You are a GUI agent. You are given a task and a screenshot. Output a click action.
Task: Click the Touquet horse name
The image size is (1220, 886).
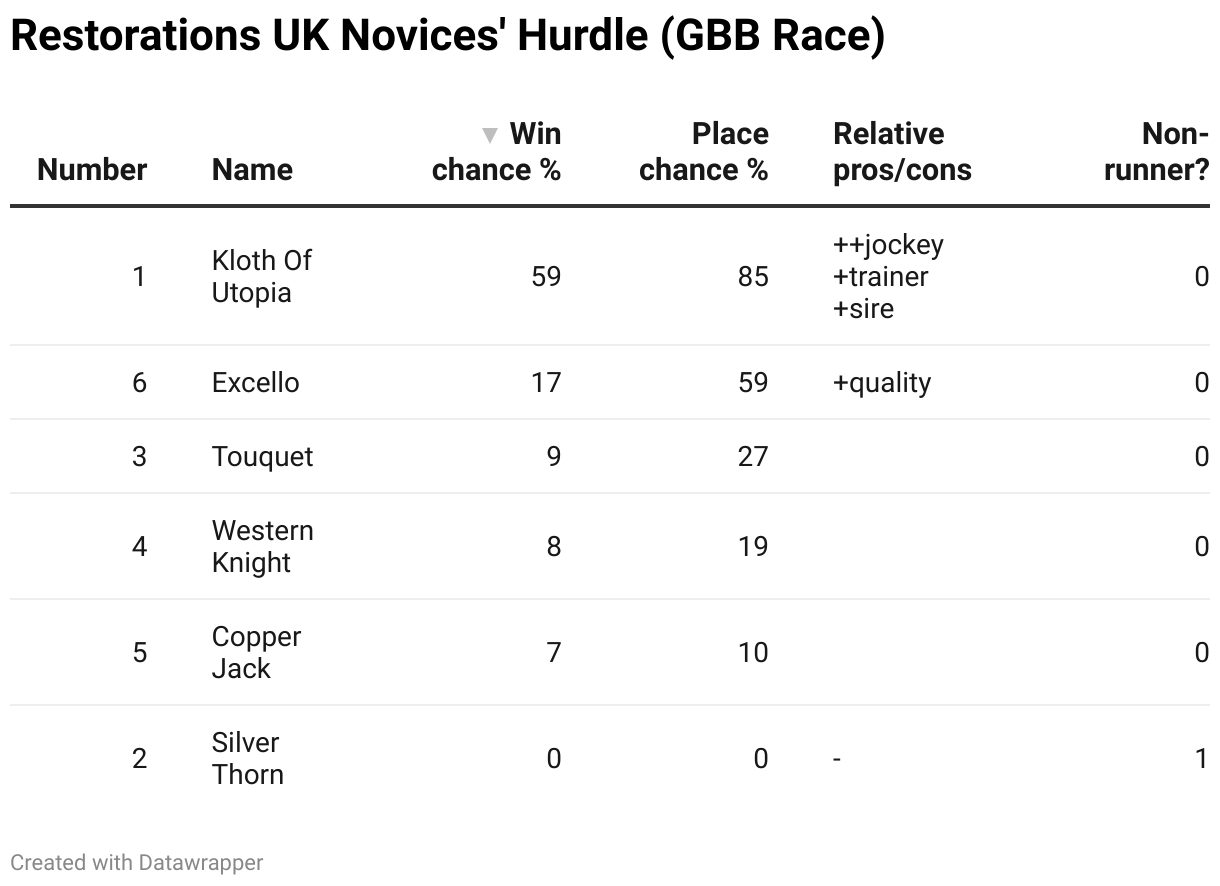pos(262,457)
